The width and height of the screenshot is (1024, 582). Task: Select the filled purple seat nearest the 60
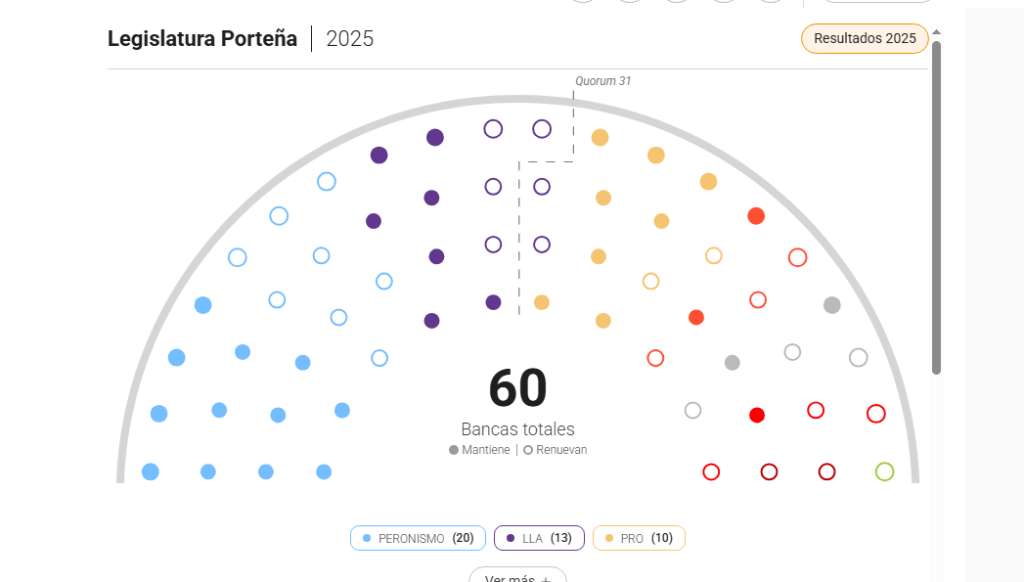tap(493, 302)
